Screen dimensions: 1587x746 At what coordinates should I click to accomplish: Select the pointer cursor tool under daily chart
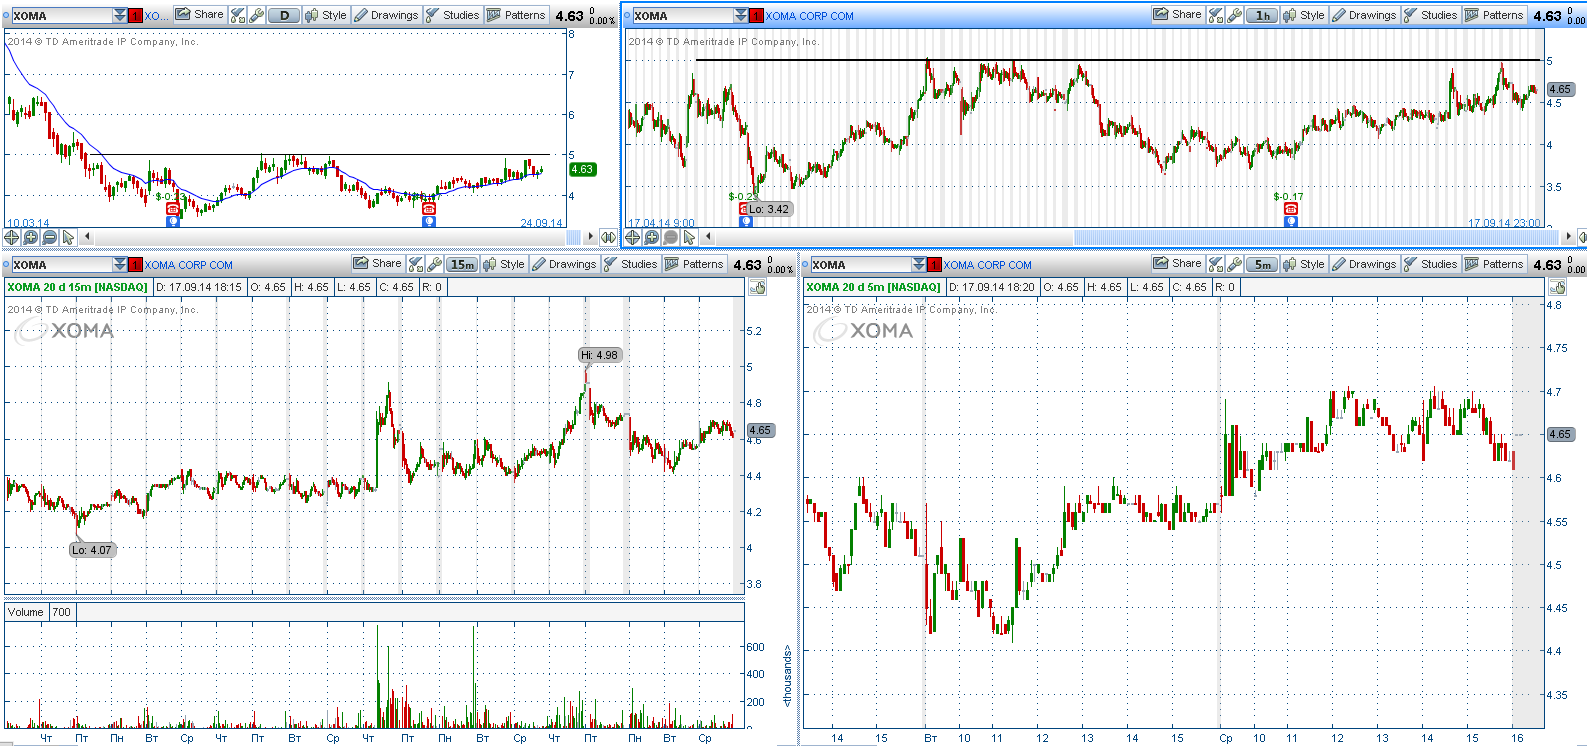click(x=68, y=237)
